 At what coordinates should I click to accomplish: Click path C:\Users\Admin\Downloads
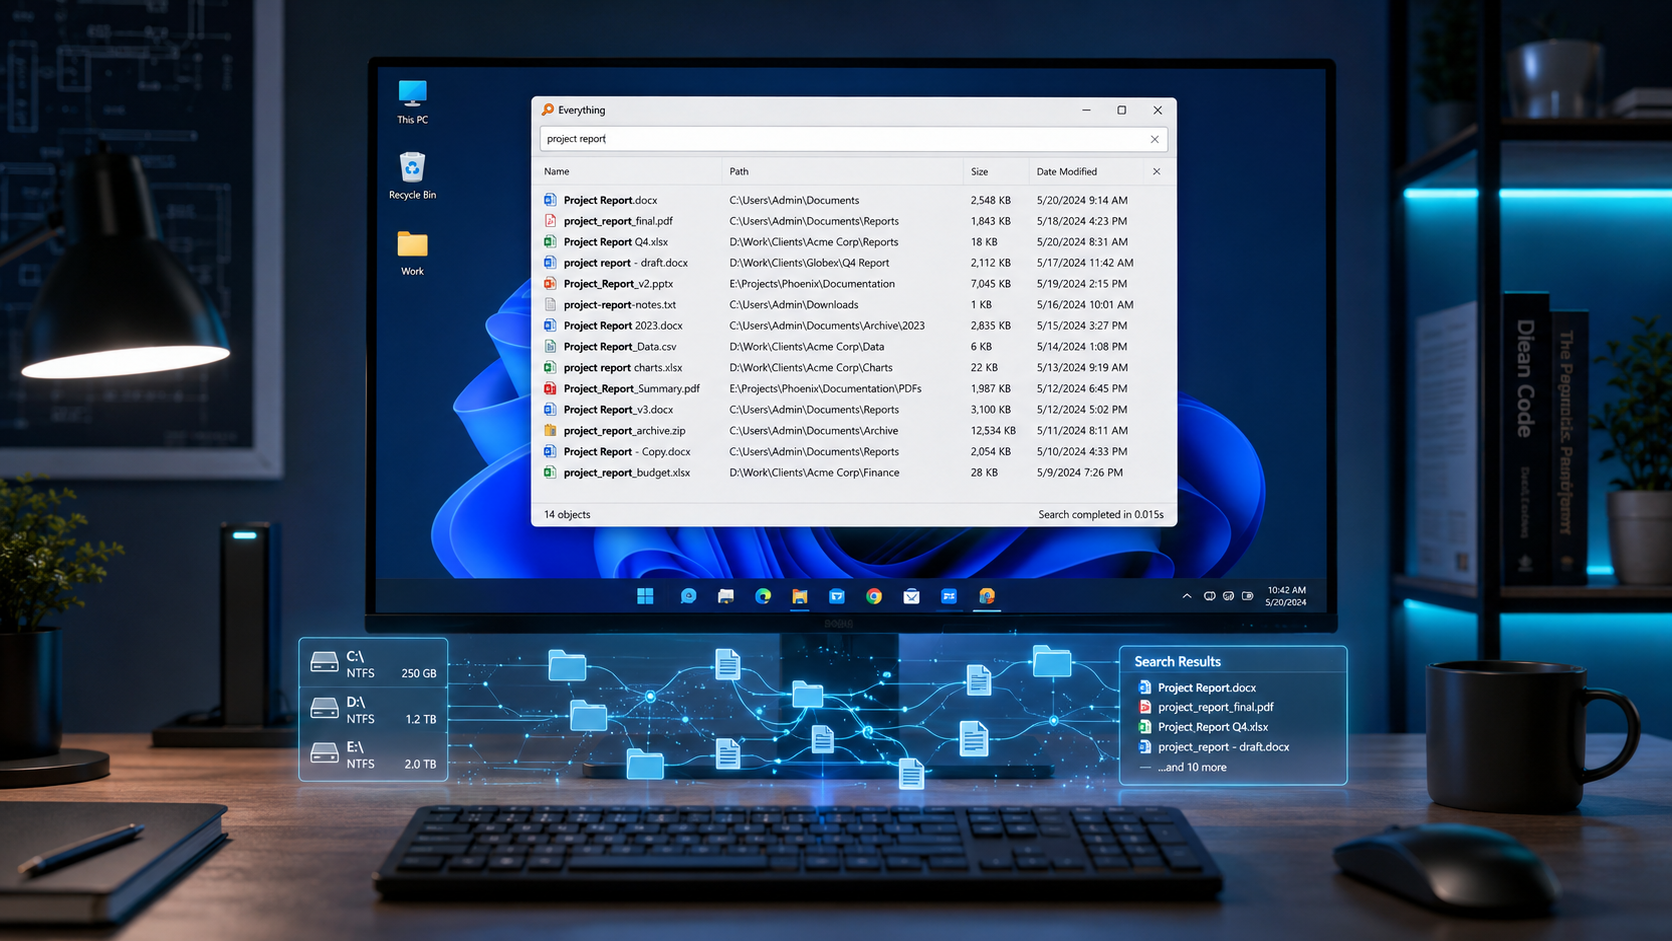[794, 305]
